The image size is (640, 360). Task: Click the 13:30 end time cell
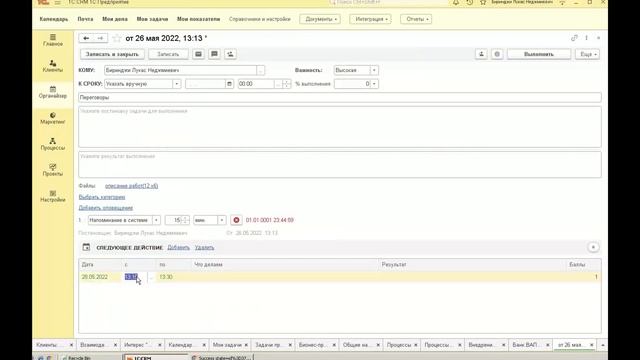[173, 277]
